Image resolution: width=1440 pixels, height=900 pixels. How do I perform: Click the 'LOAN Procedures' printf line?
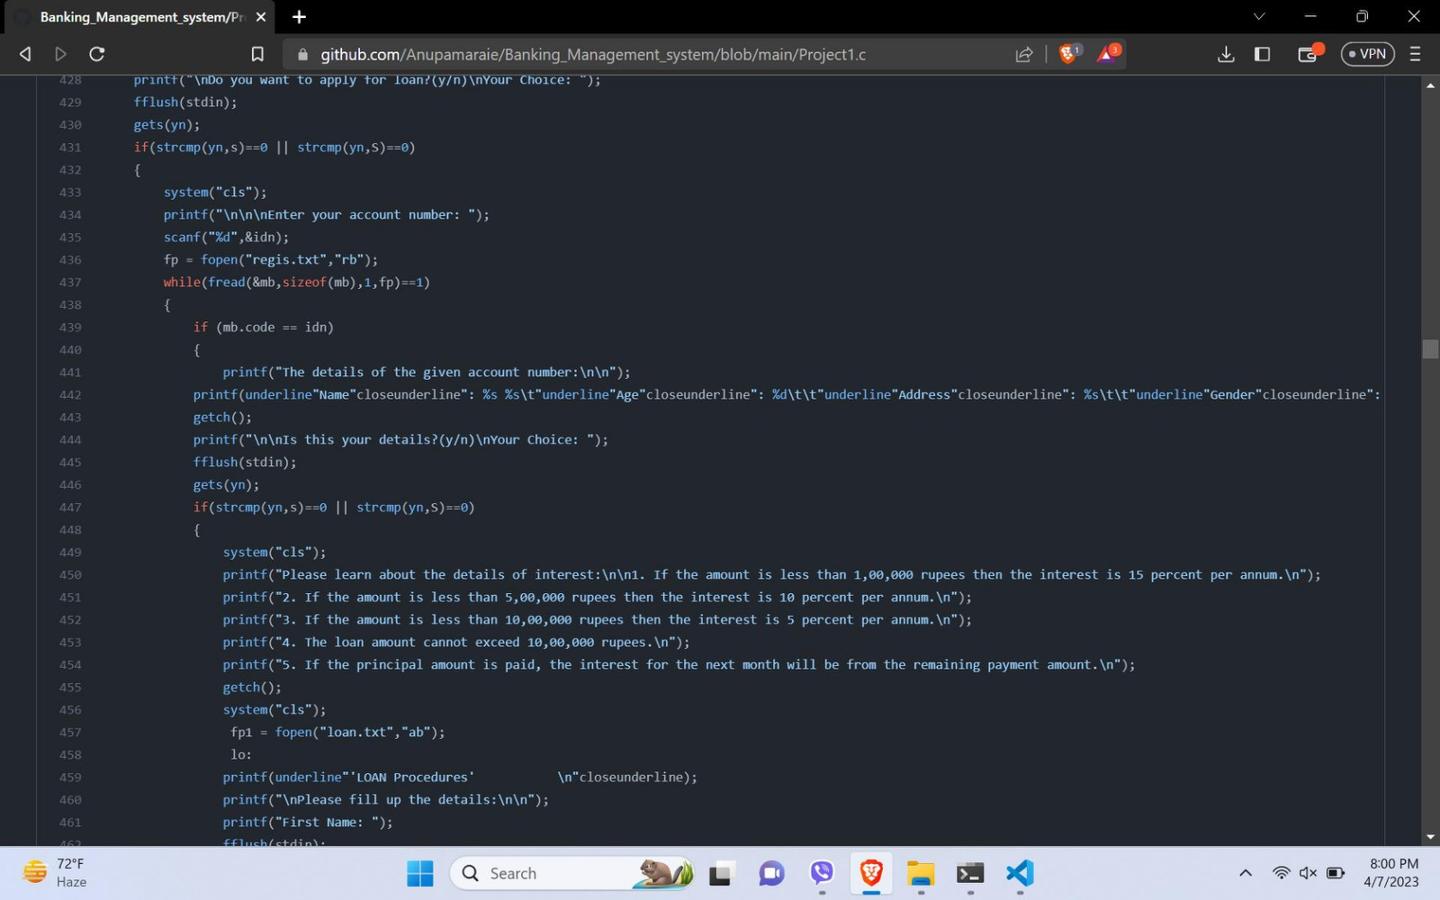click(x=460, y=777)
